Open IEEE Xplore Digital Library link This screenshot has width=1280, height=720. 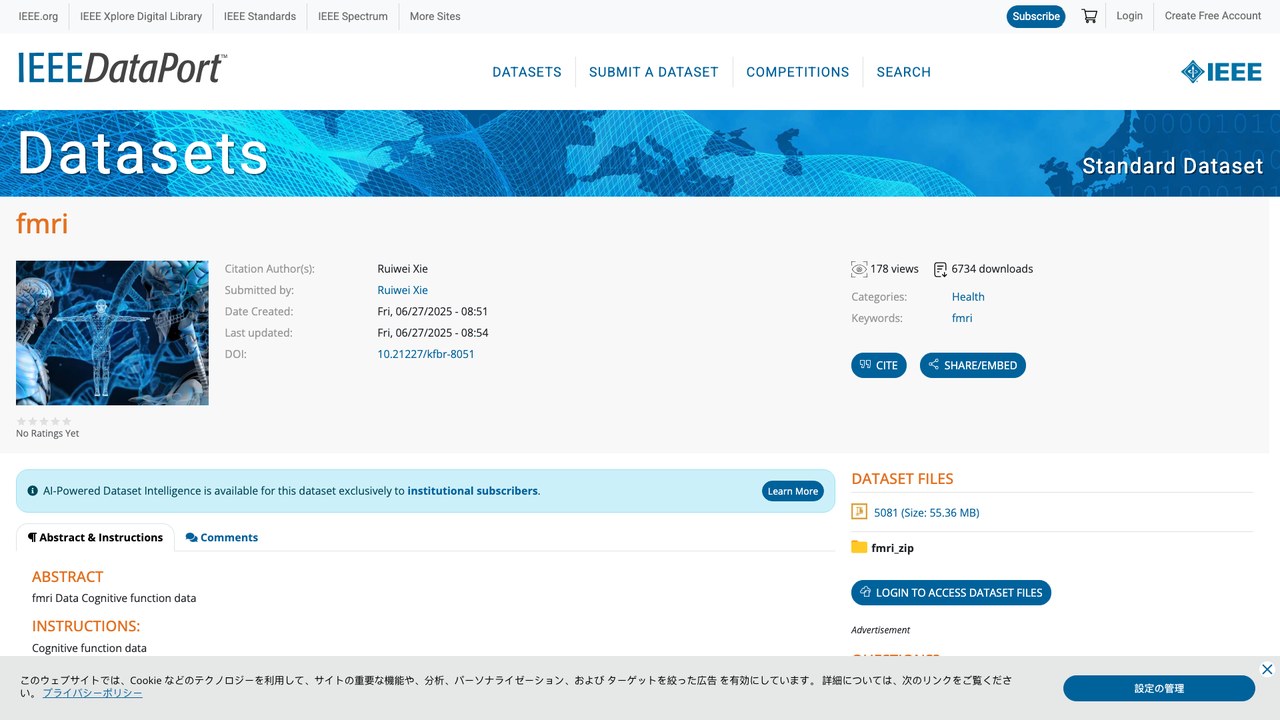pos(141,16)
